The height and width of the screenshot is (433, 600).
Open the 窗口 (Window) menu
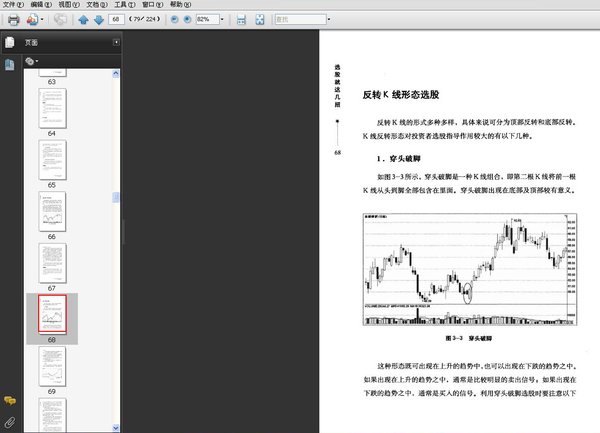point(152,5)
